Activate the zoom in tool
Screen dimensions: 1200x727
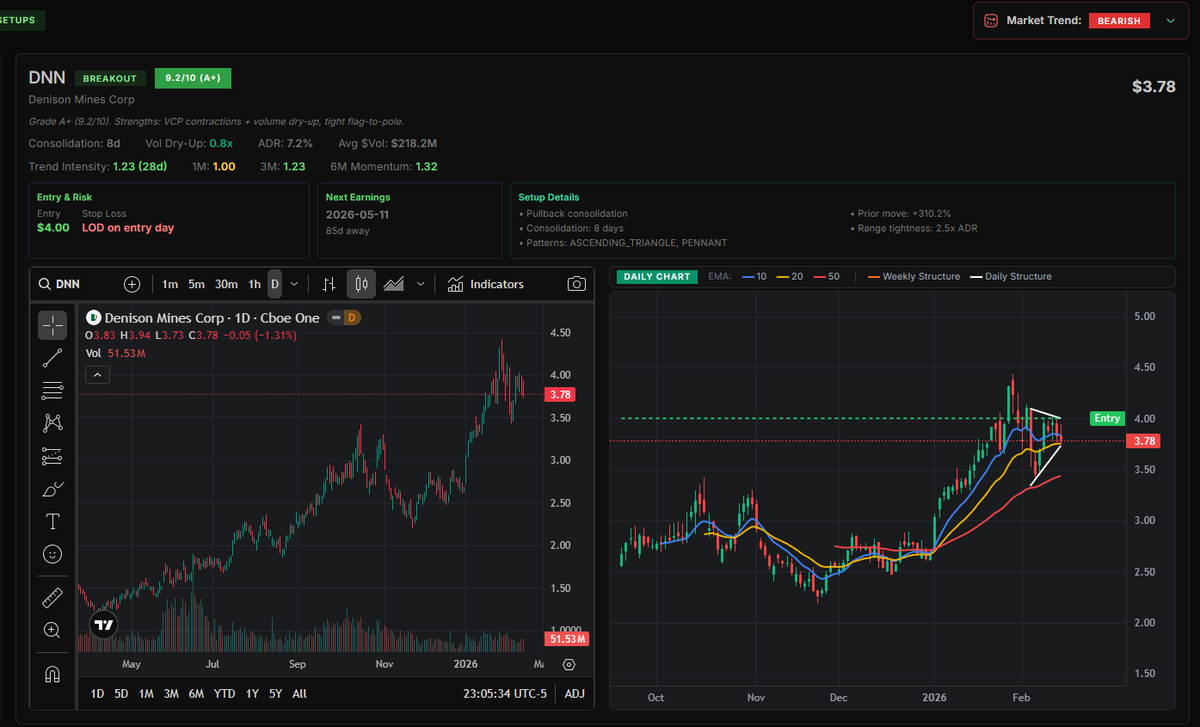53,630
